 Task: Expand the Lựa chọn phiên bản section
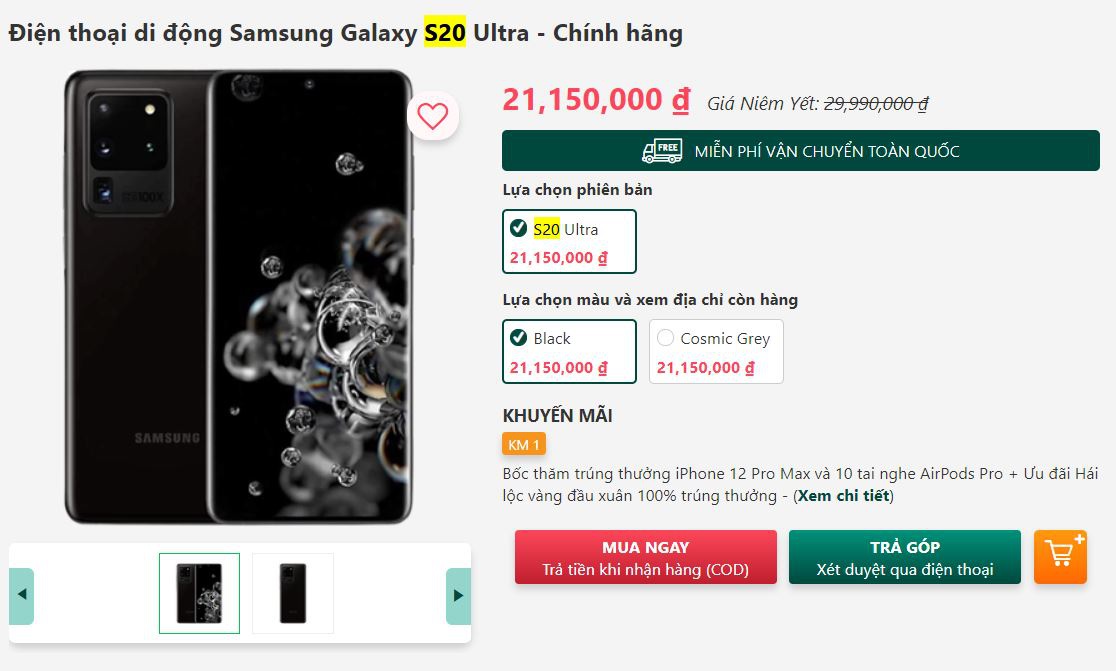click(x=576, y=189)
